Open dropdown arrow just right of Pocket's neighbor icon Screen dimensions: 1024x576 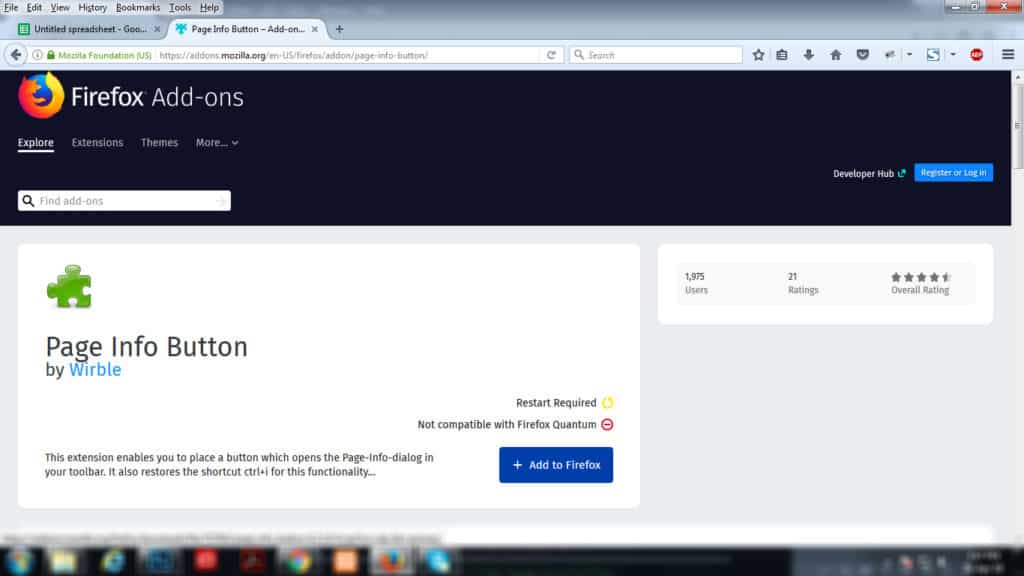[909, 55]
